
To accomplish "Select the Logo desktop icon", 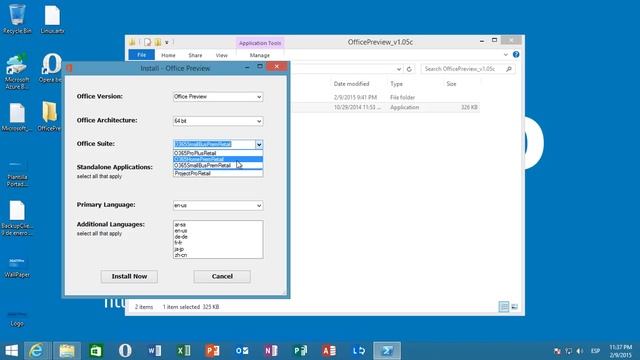I will click(17, 318).
